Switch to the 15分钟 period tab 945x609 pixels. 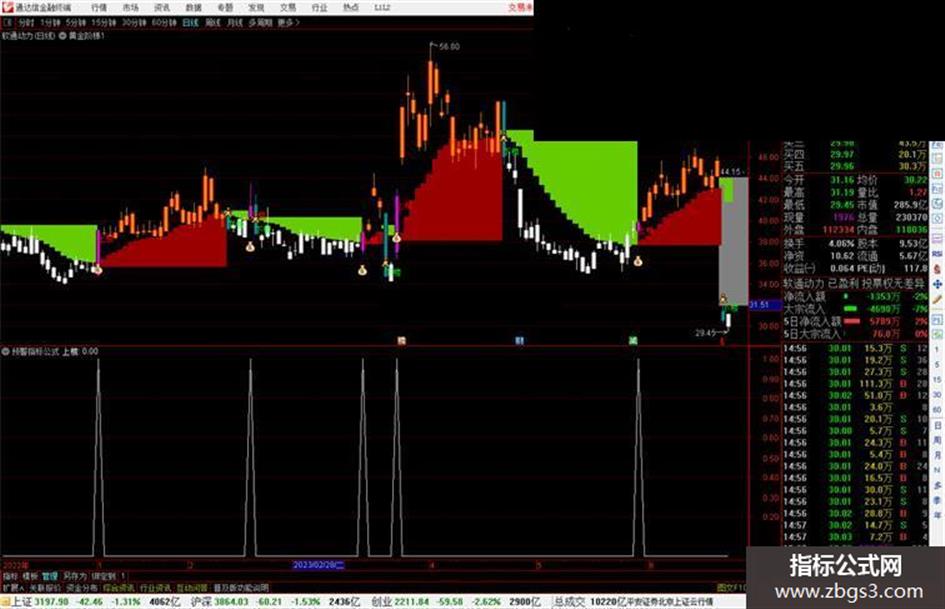[x=103, y=22]
